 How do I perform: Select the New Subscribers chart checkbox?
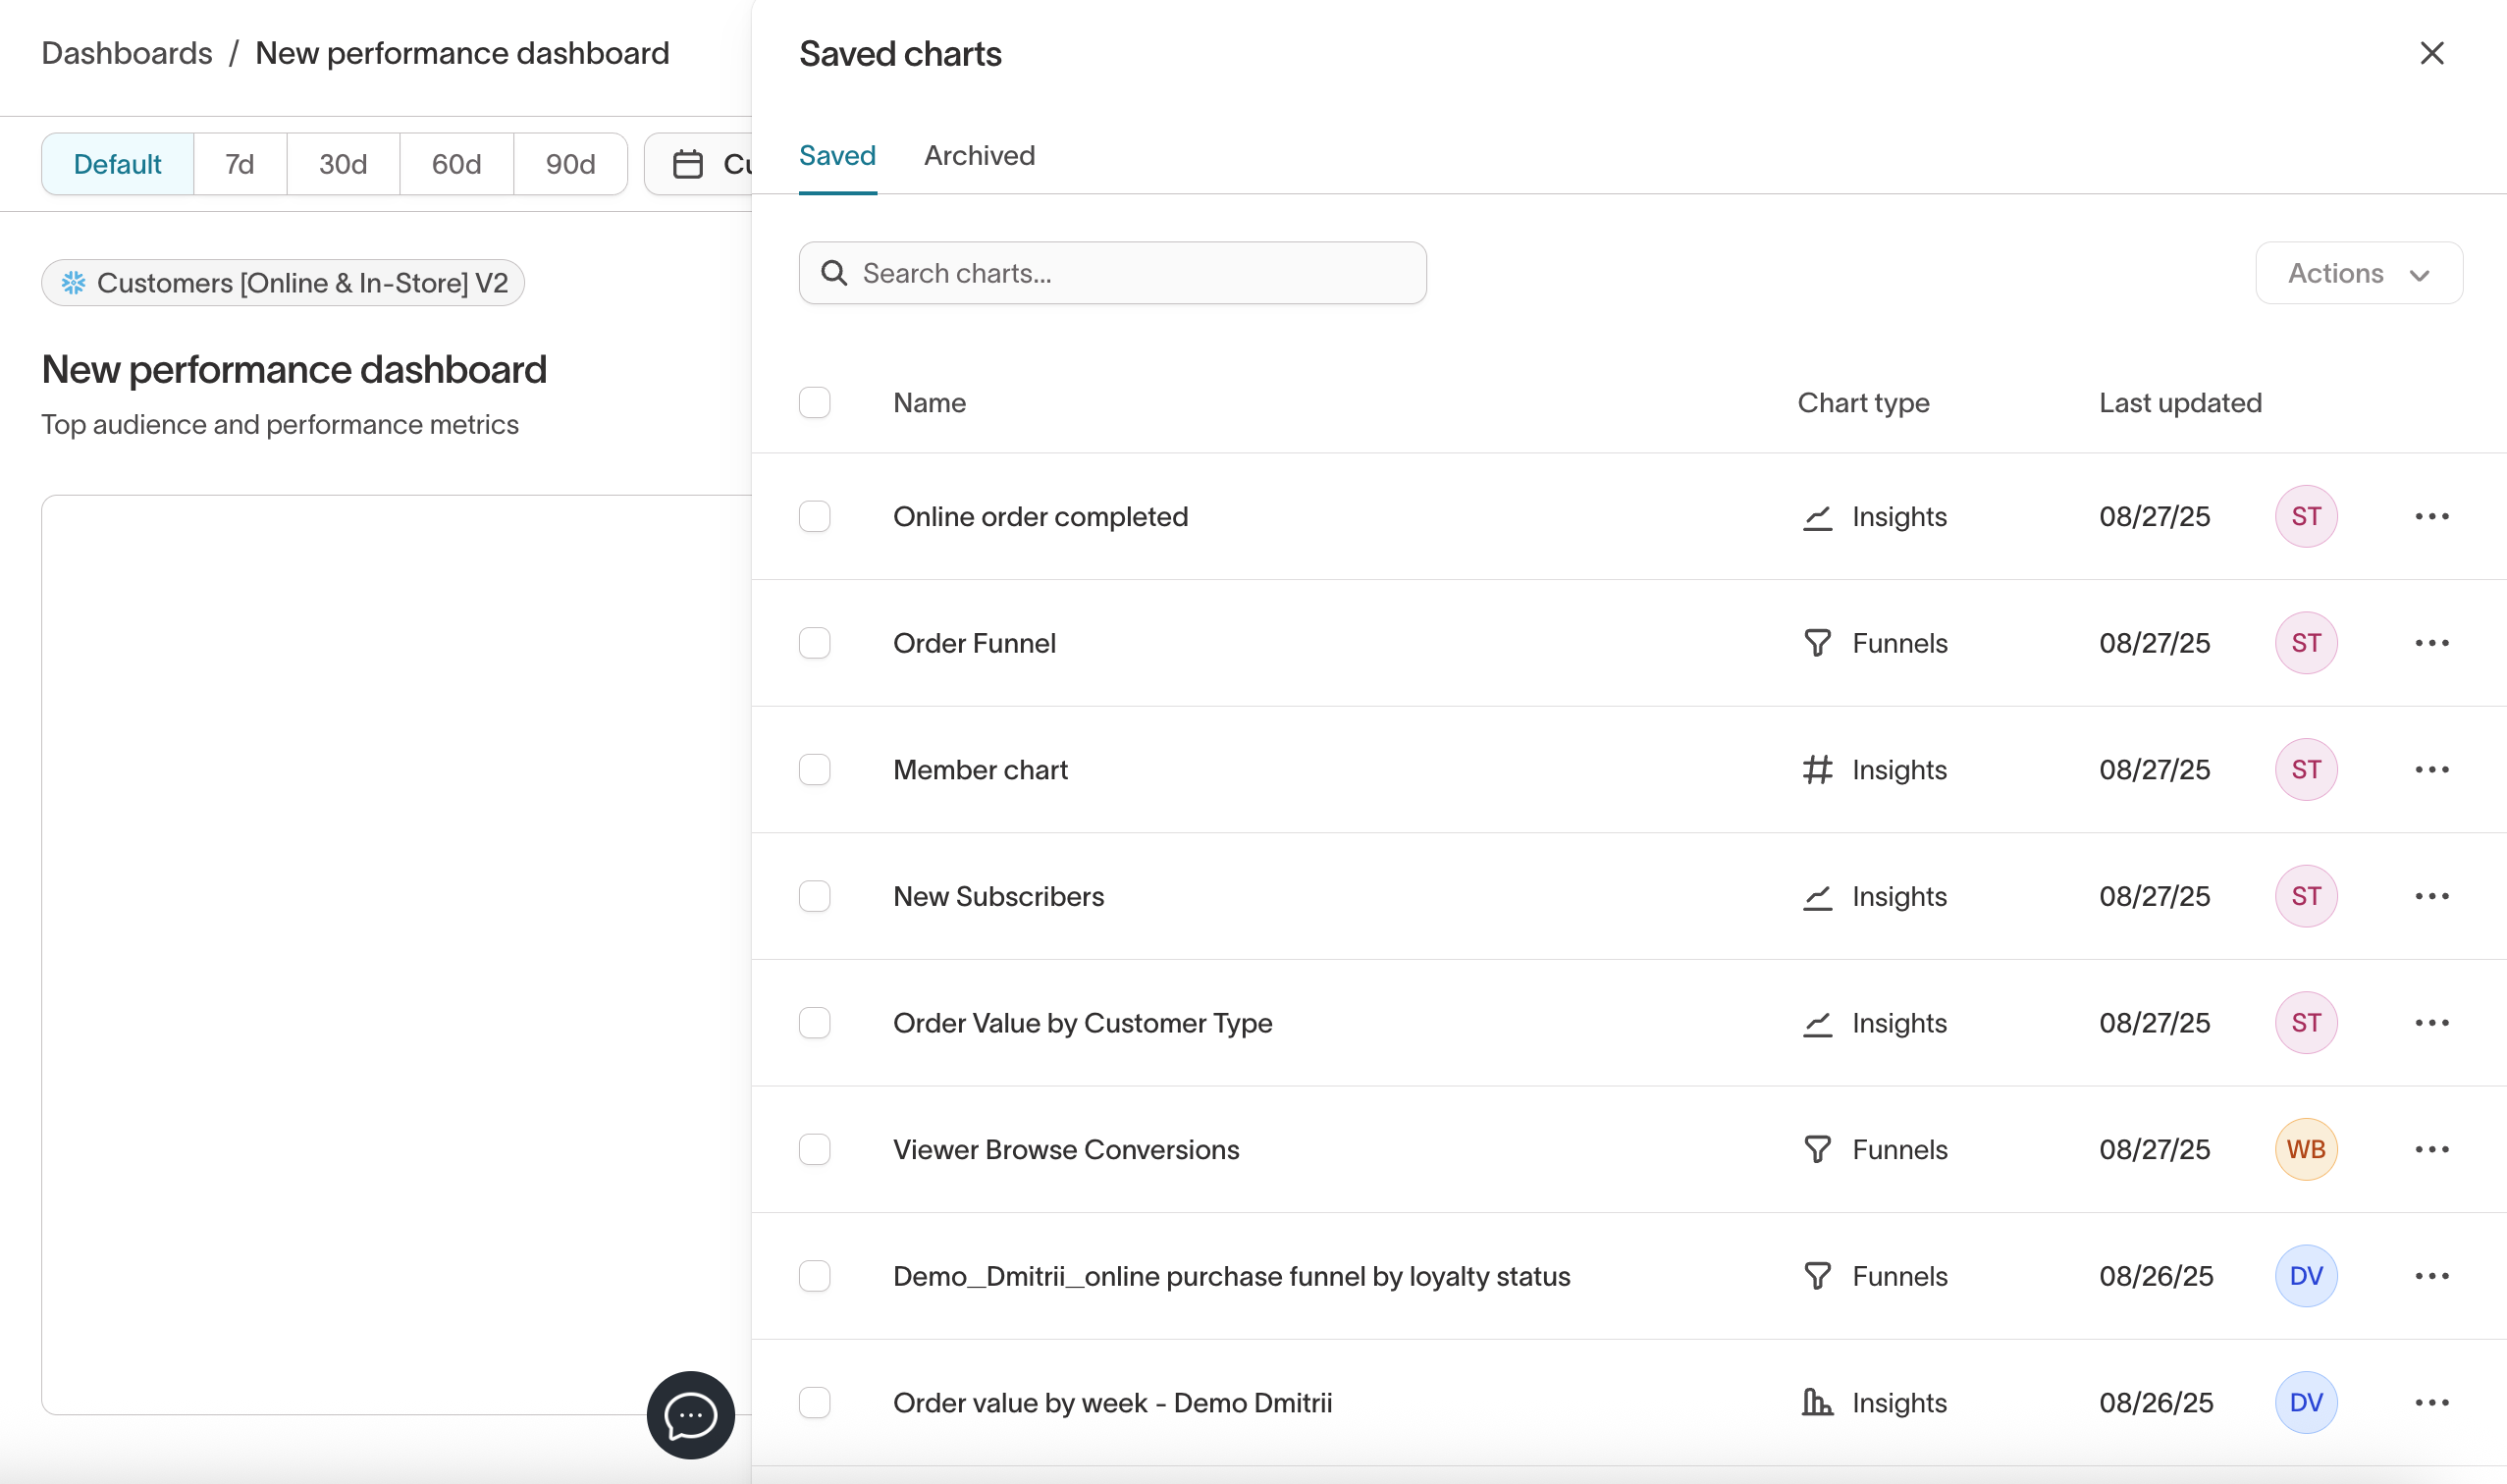pyautogui.click(x=814, y=897)
